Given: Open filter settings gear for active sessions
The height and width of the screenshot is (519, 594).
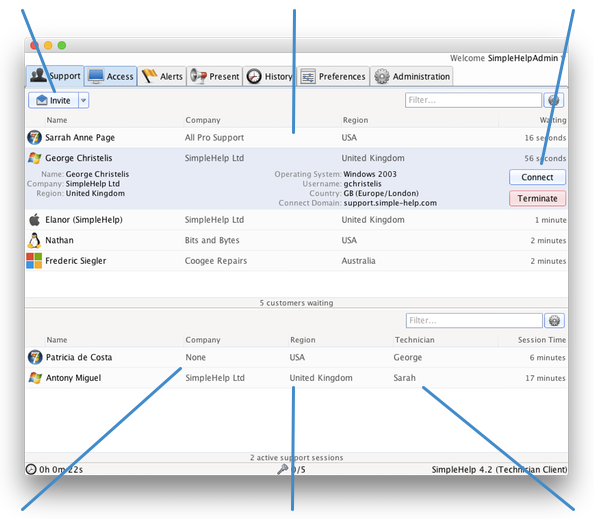Looking at the screenshot, I should click(555, 320).
